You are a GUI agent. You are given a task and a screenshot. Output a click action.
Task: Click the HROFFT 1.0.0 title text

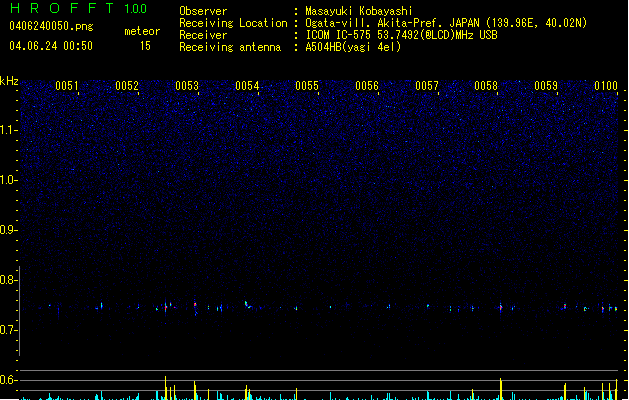[79, 8]
